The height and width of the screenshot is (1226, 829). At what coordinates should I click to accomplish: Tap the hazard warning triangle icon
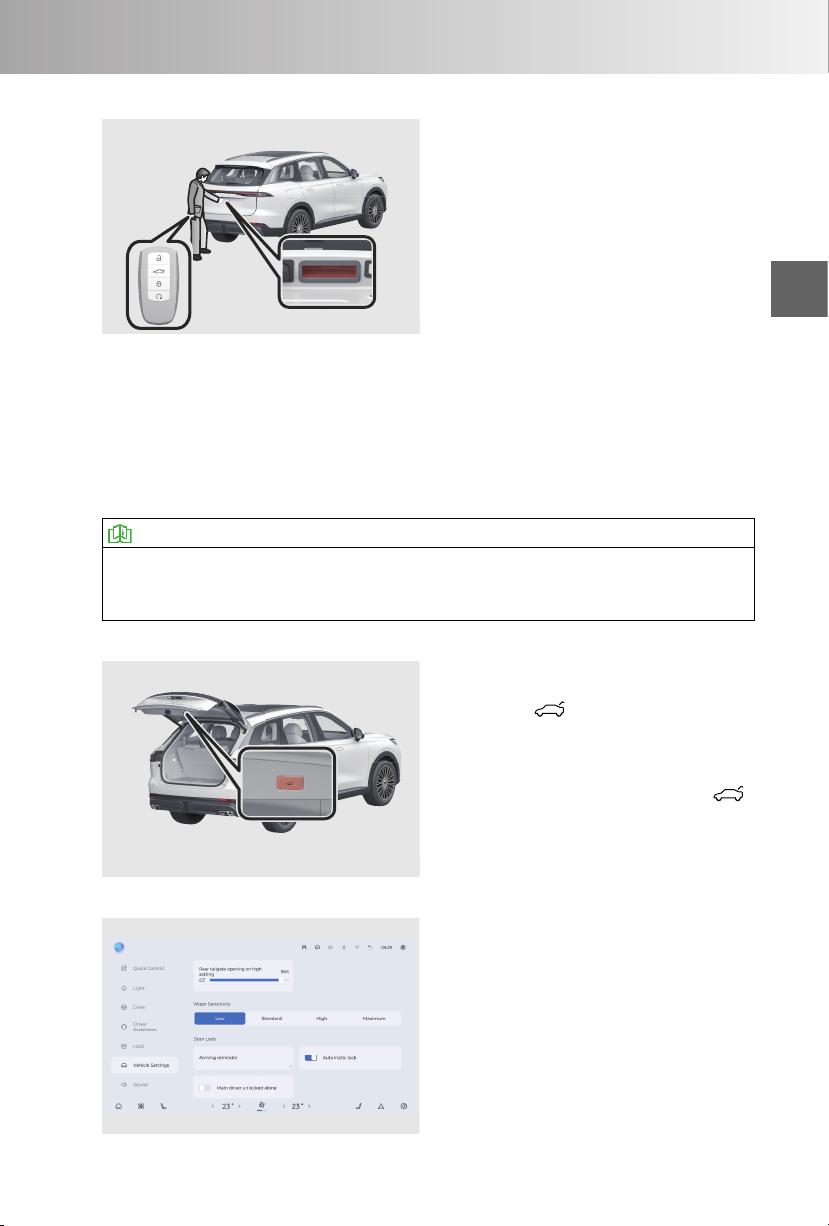tap(381, 1107)
